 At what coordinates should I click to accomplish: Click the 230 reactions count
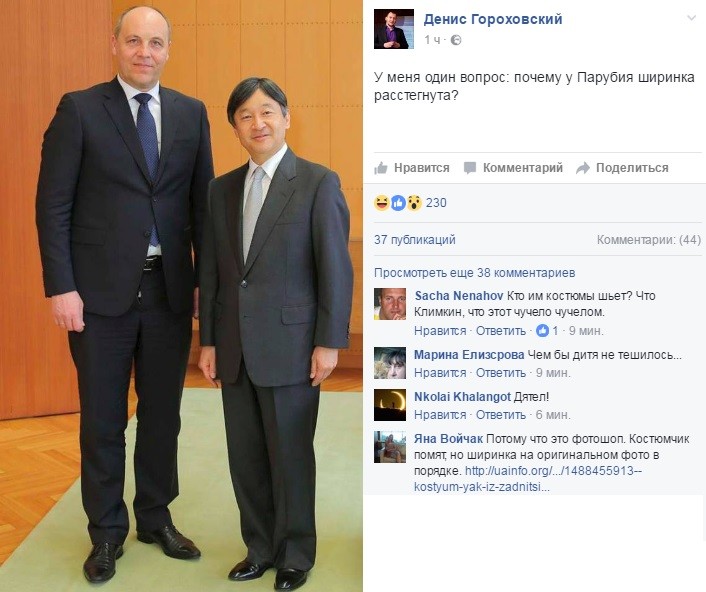436,203
